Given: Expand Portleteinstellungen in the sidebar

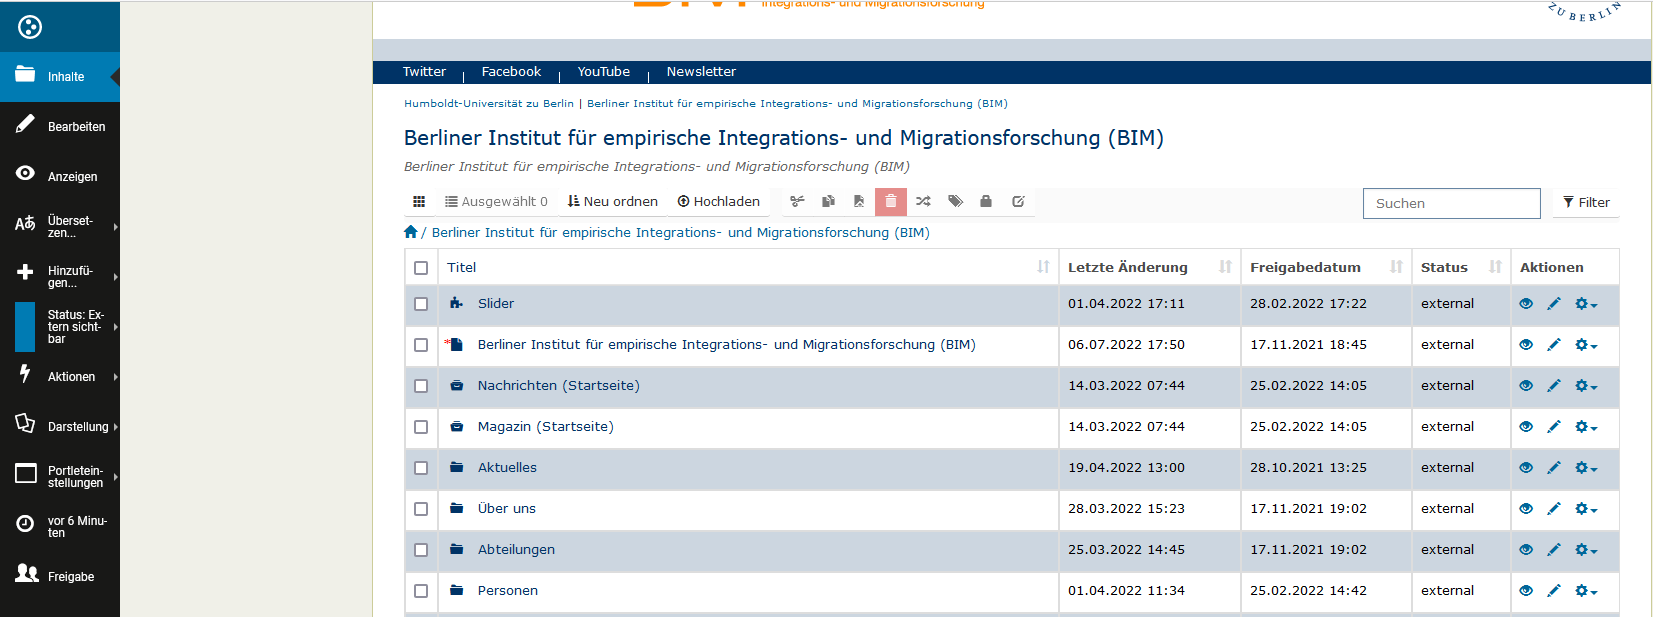Looking at the screenshot, I should coord(60,477).
